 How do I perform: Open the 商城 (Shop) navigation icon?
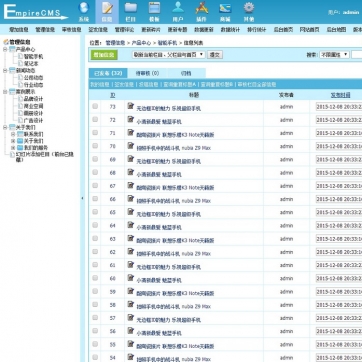click(x=225, y=11)
